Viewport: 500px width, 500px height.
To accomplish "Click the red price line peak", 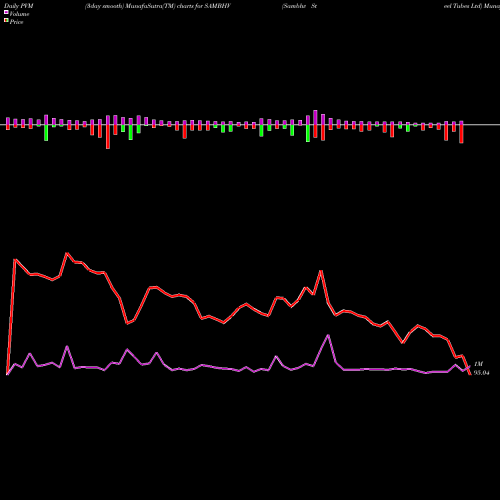I will (x=67, y=253).
